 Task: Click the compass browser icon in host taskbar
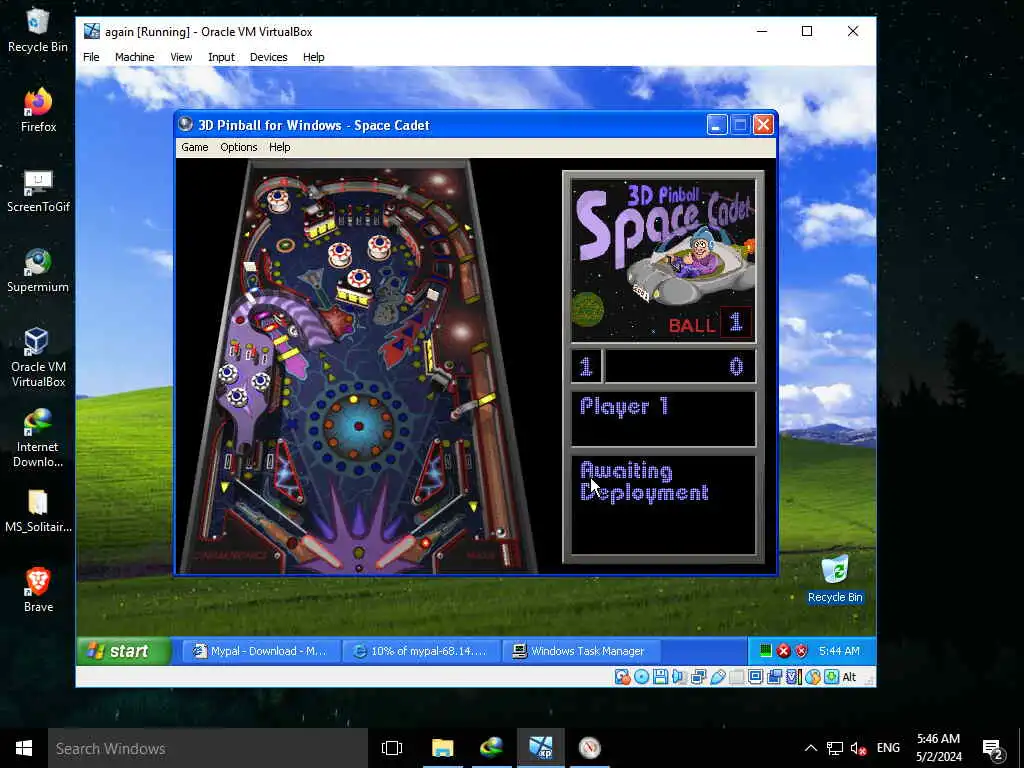click(x=590, y=748)
